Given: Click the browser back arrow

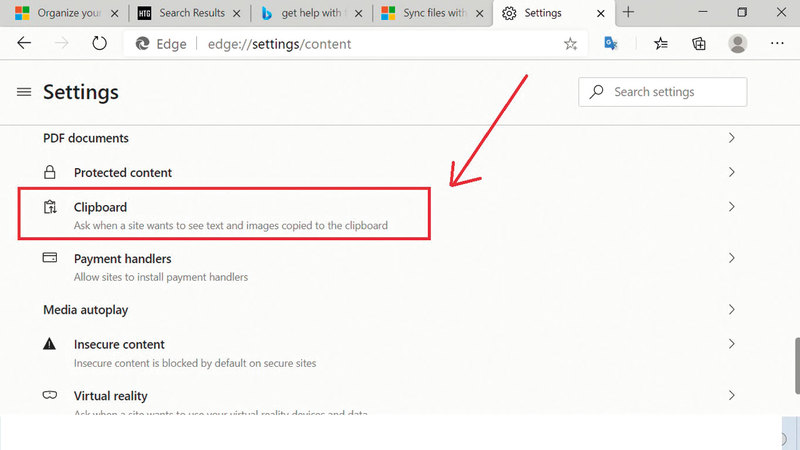Looking at the screenshot, I should coord(24,44).
